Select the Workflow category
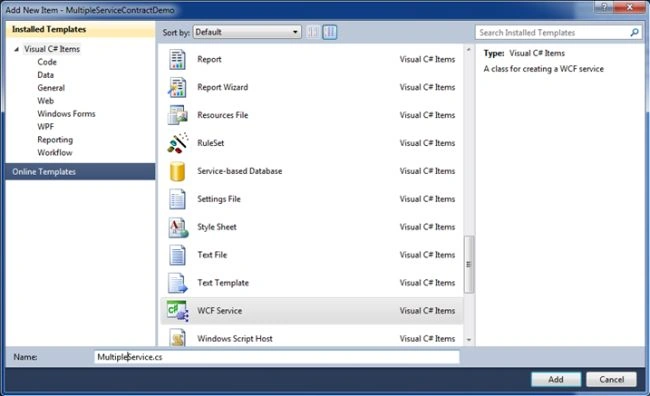This screenshot has width=650, height=396. click(55, 153)
